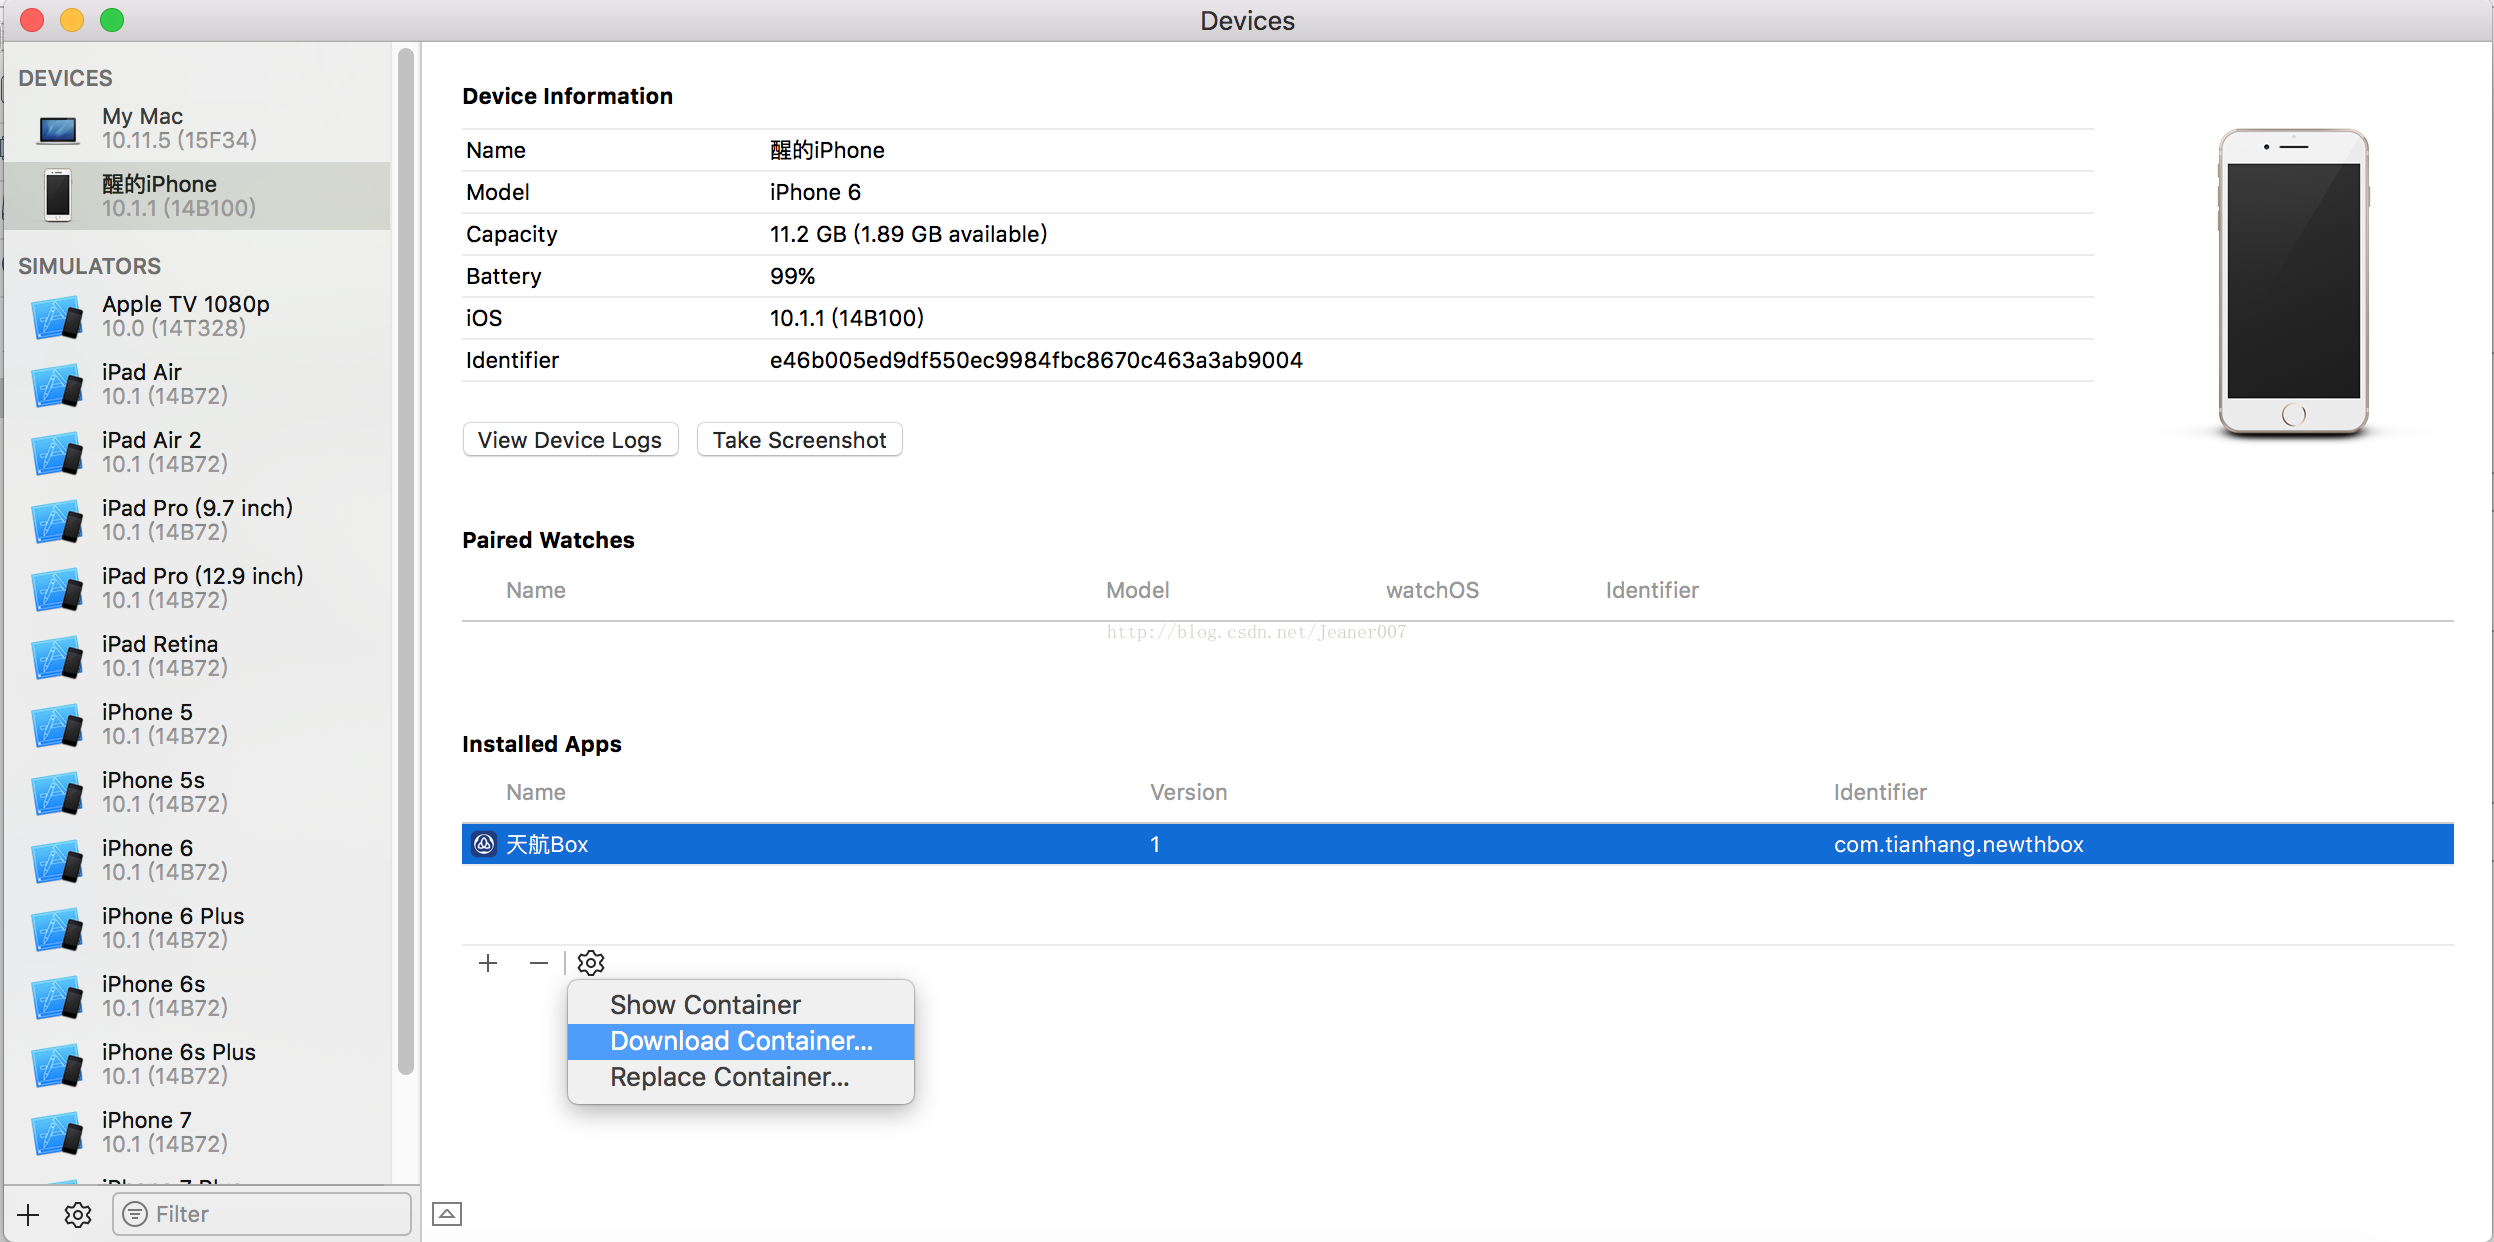Click the 天航Box app icon
The image size is (2494, 1242).
tap(484, 844)
